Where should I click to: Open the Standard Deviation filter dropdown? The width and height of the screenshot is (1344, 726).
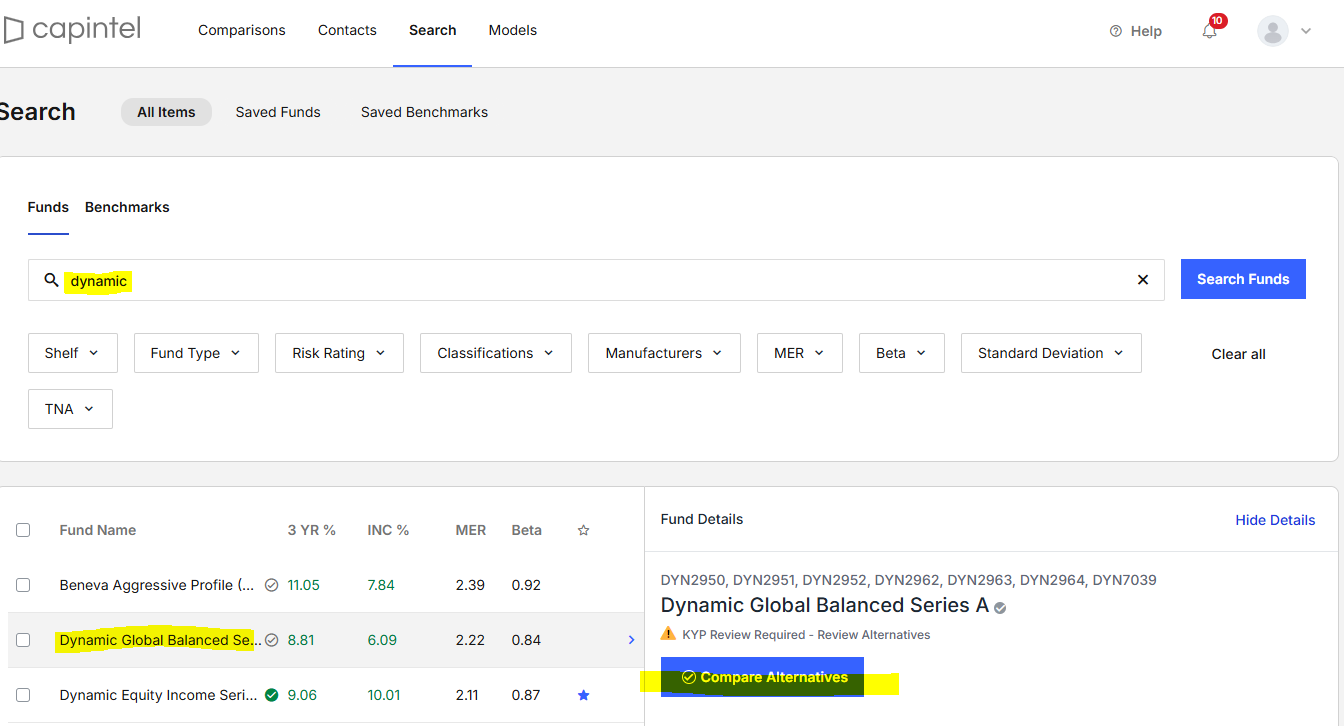(1051, 353)
